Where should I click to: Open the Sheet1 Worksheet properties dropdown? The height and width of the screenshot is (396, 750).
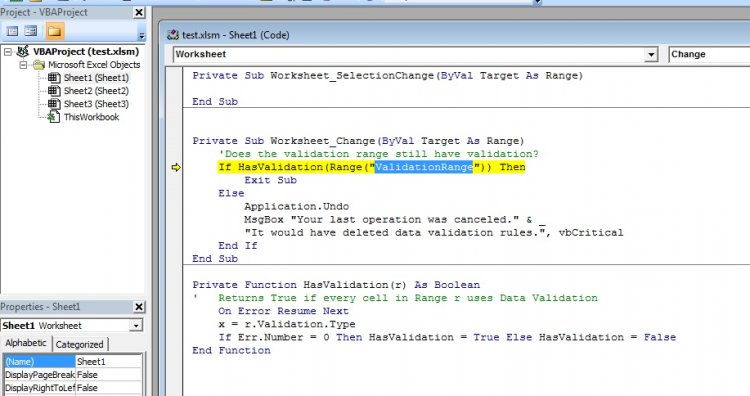tap(136, 326)
